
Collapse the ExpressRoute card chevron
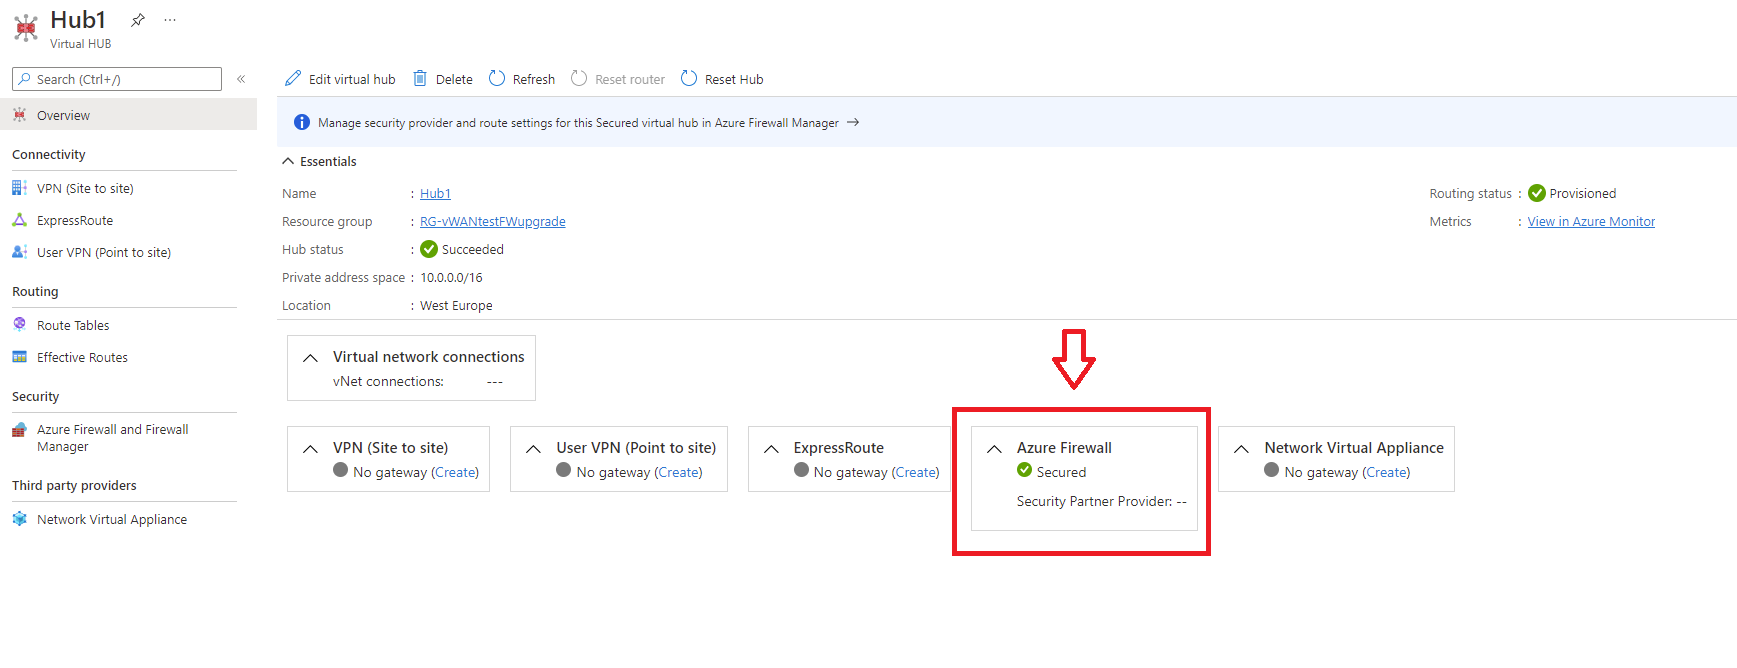click(771, 449)
